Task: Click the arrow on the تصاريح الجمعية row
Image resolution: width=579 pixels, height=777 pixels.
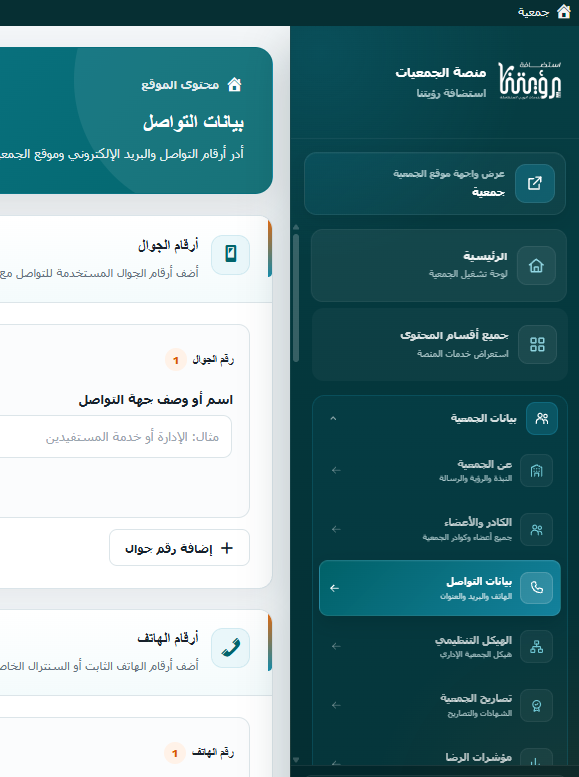Action: click(336, 705)
